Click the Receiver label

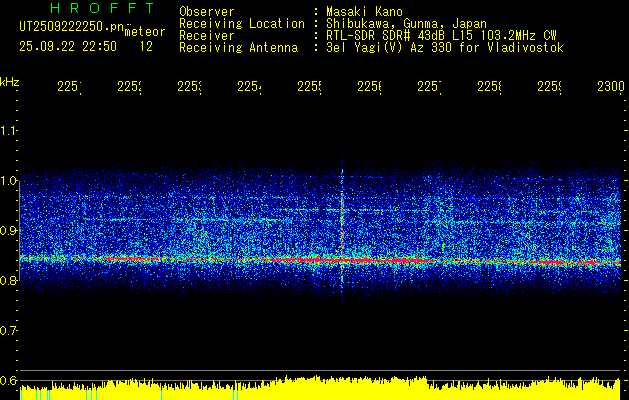pyautogui.click(x=207, y=36)
